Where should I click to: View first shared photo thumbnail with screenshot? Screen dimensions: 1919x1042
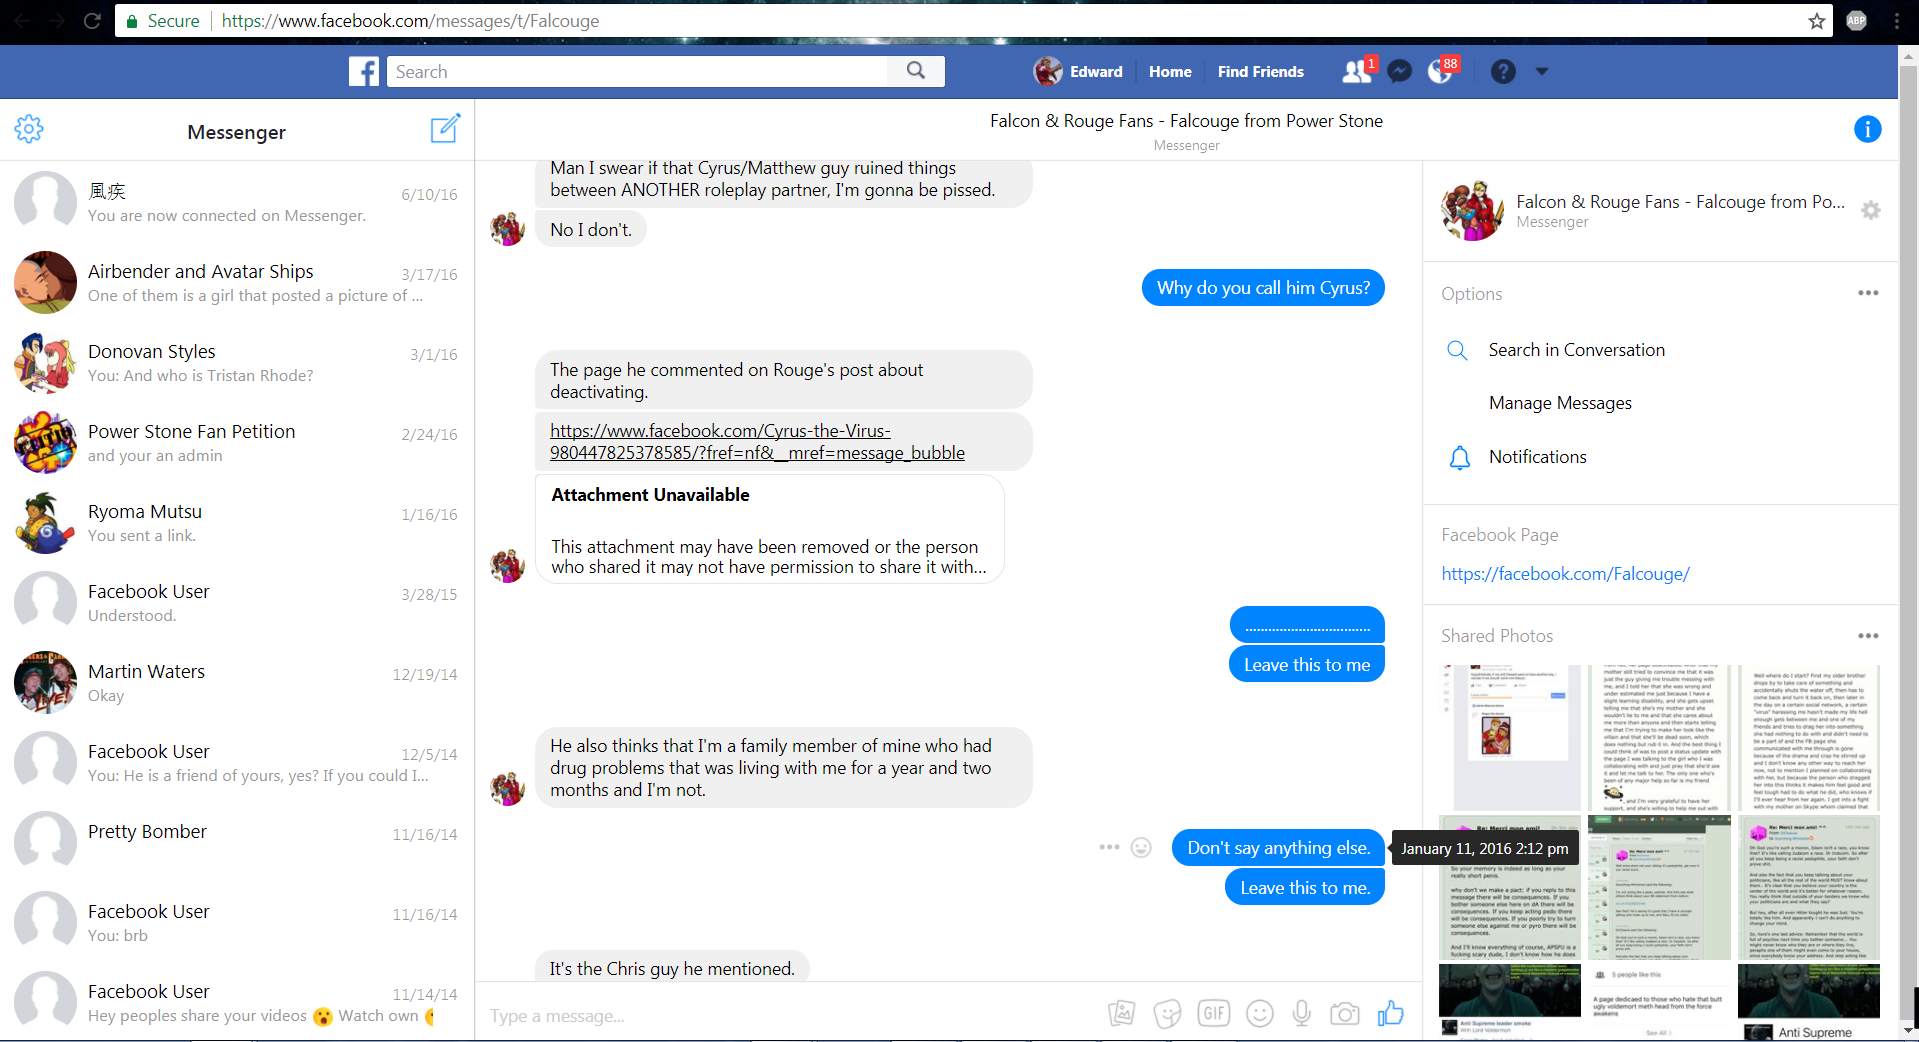(1510, 737)
